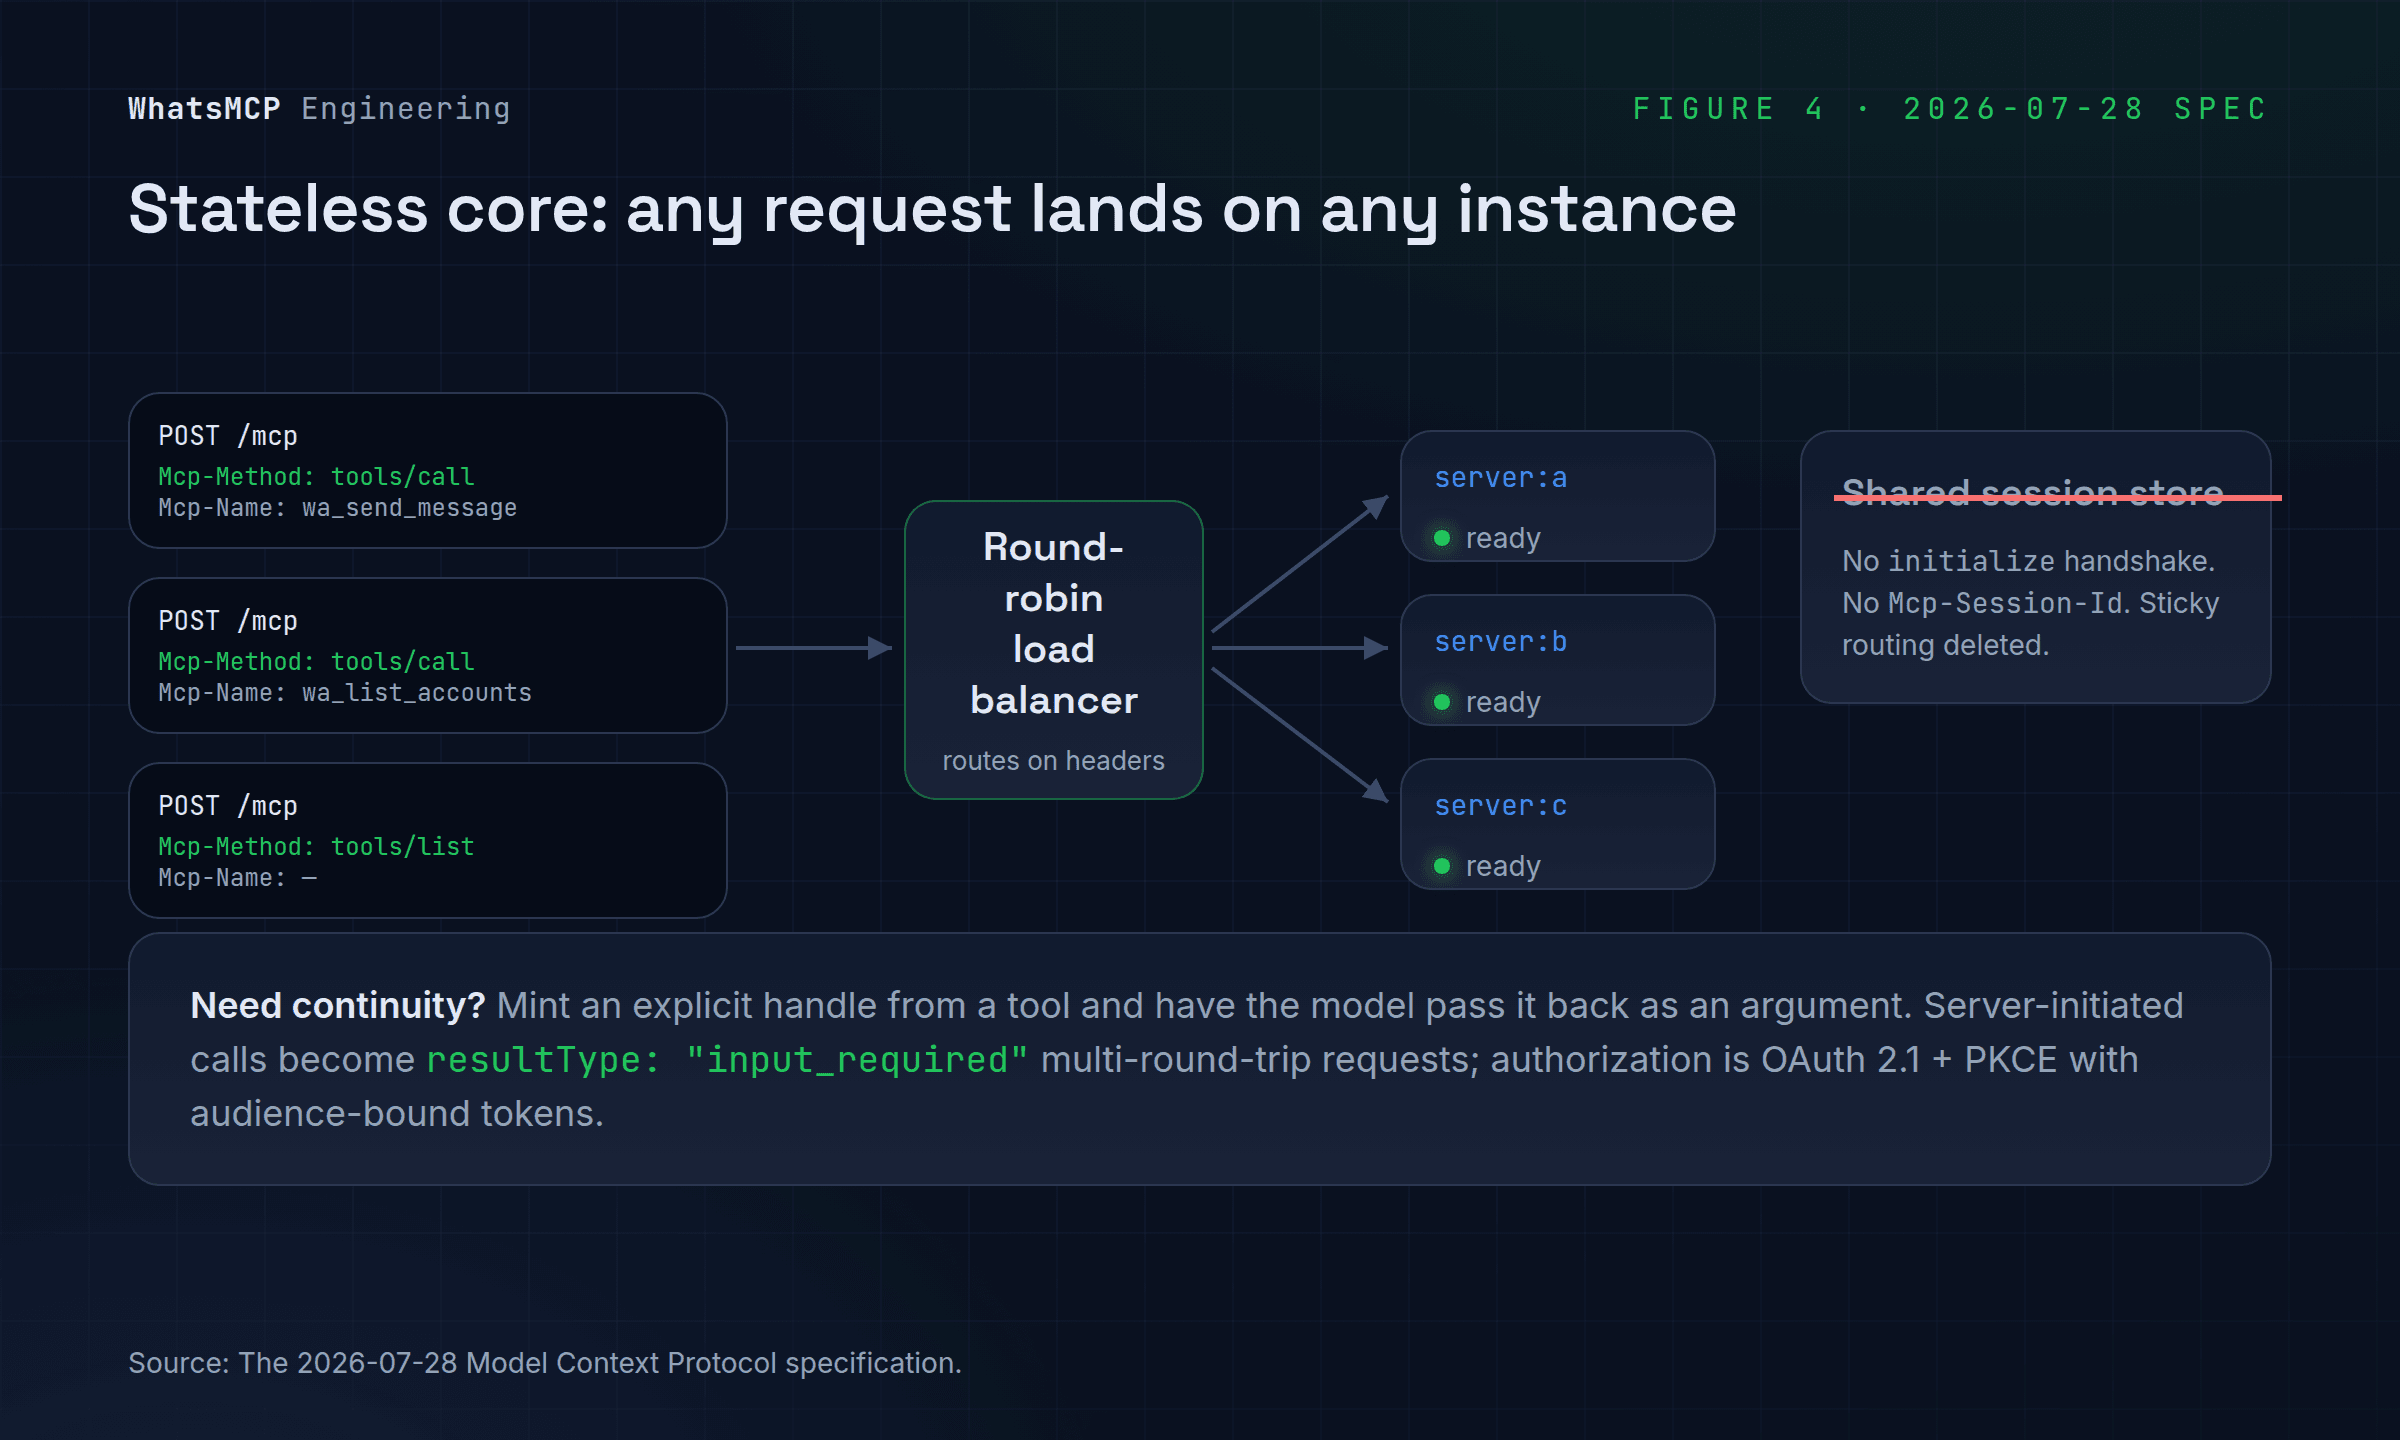Click 'No initialize handshake.' text
Image resolution: width=2400 pixels, height=1440 pixels.
tap(2028, 561)
